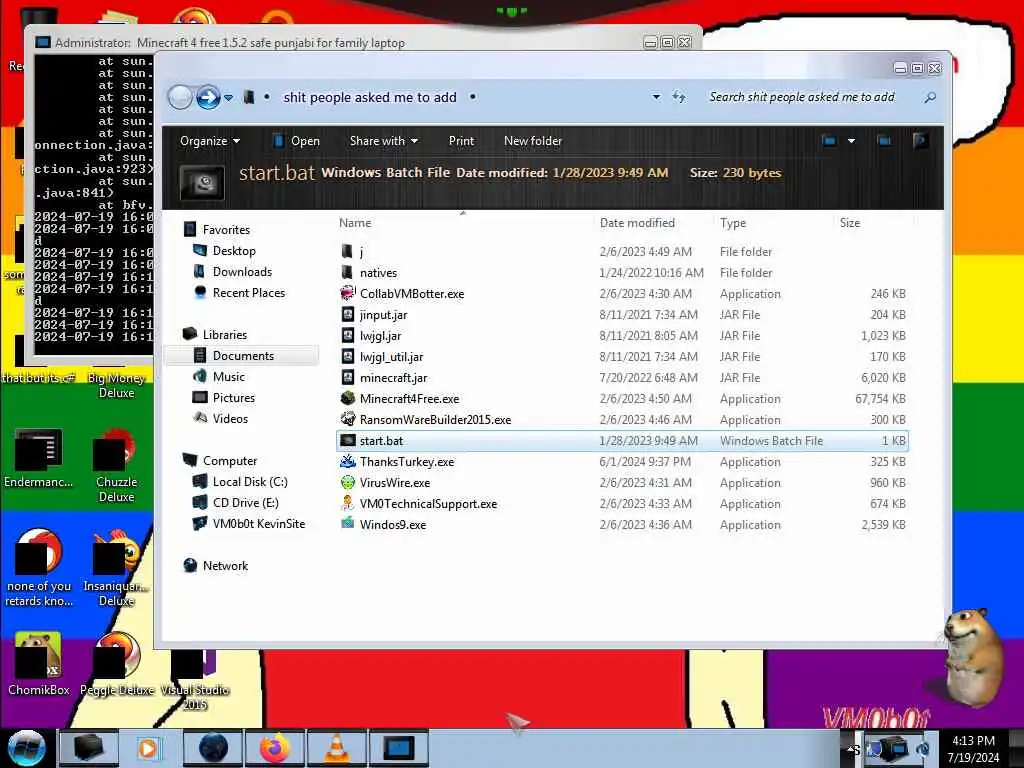Click the New folder button

pyautogui.click(x=533, y=141)
